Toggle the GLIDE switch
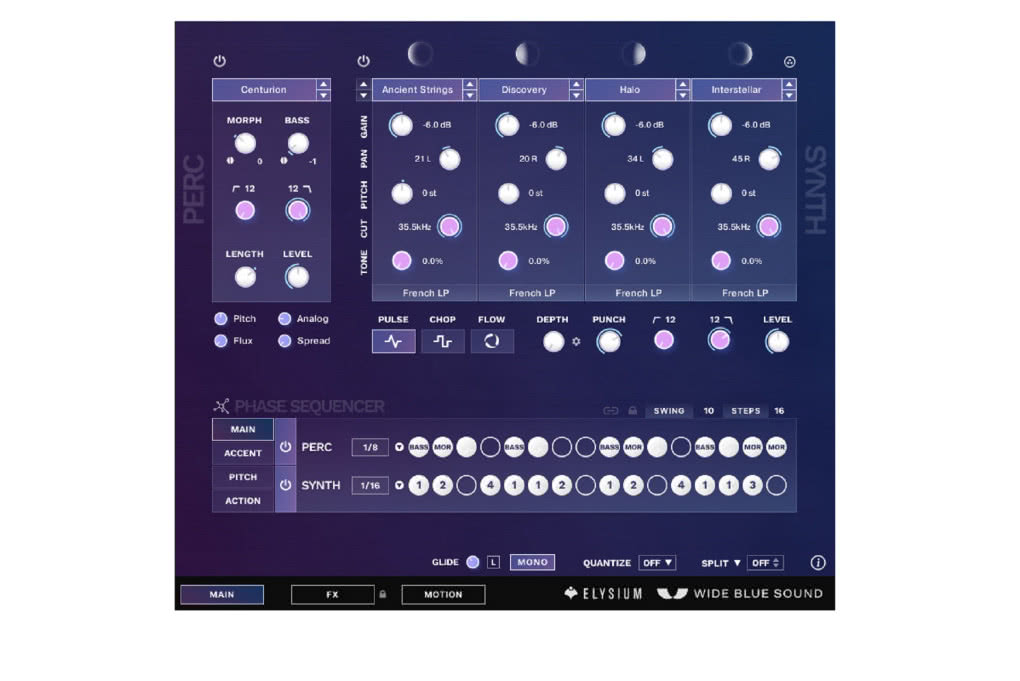1020x681 pixels. point(473,563)
